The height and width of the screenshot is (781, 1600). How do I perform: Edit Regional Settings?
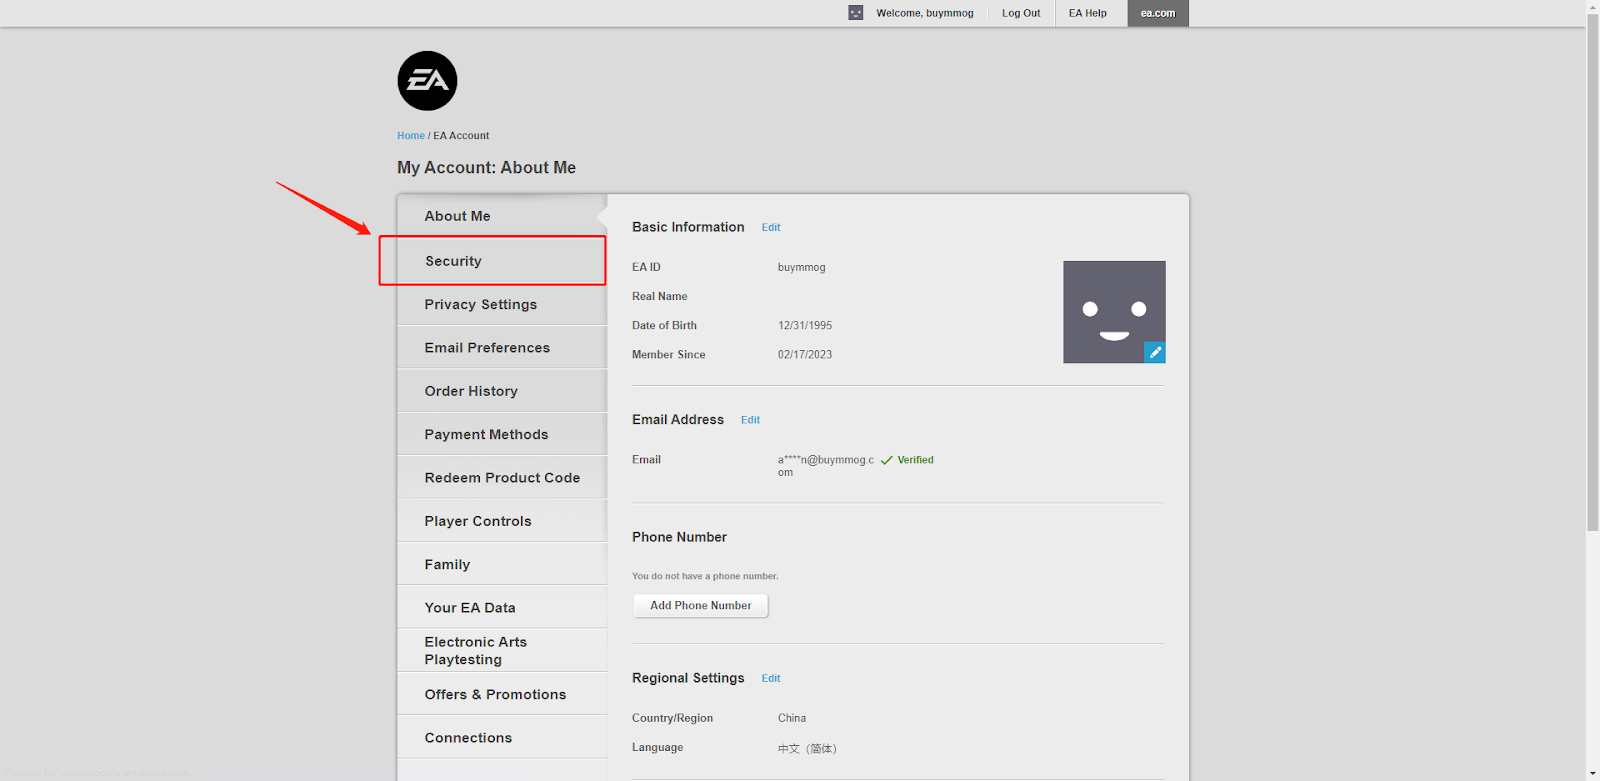[x=771, y=678]
